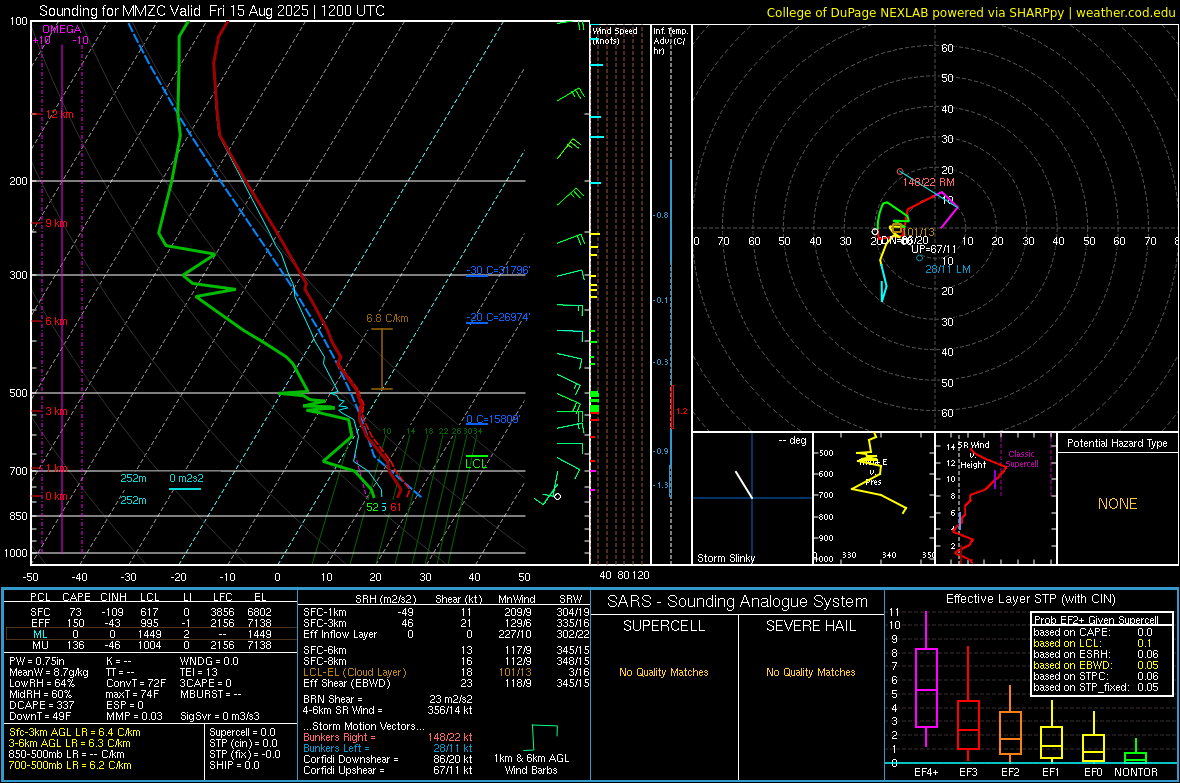Viewport: 1180px width, 783px height.
Task: Select the Eff Shear (EBWD) row
Action: (446, 683)
